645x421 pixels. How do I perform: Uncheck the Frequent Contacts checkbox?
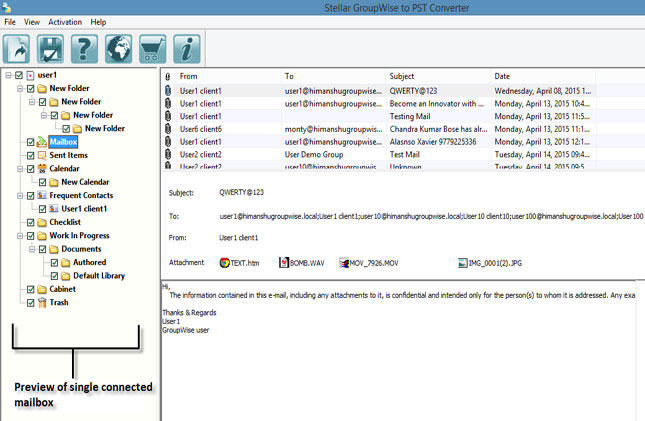(30, 196)
